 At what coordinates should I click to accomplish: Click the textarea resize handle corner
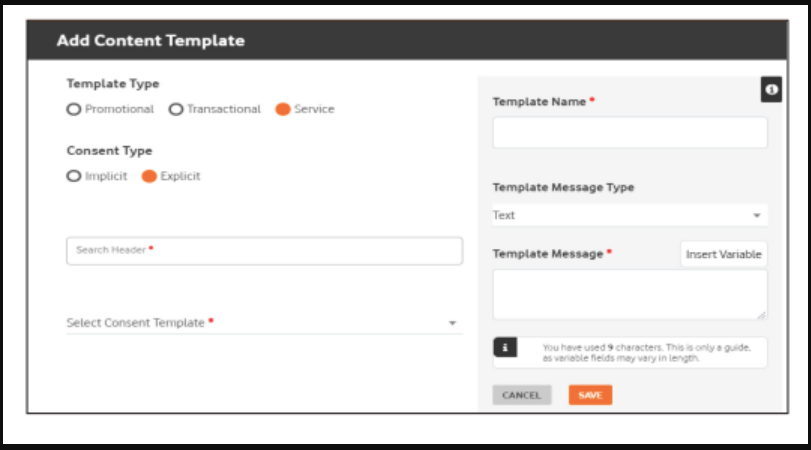[x=761, y=314]
